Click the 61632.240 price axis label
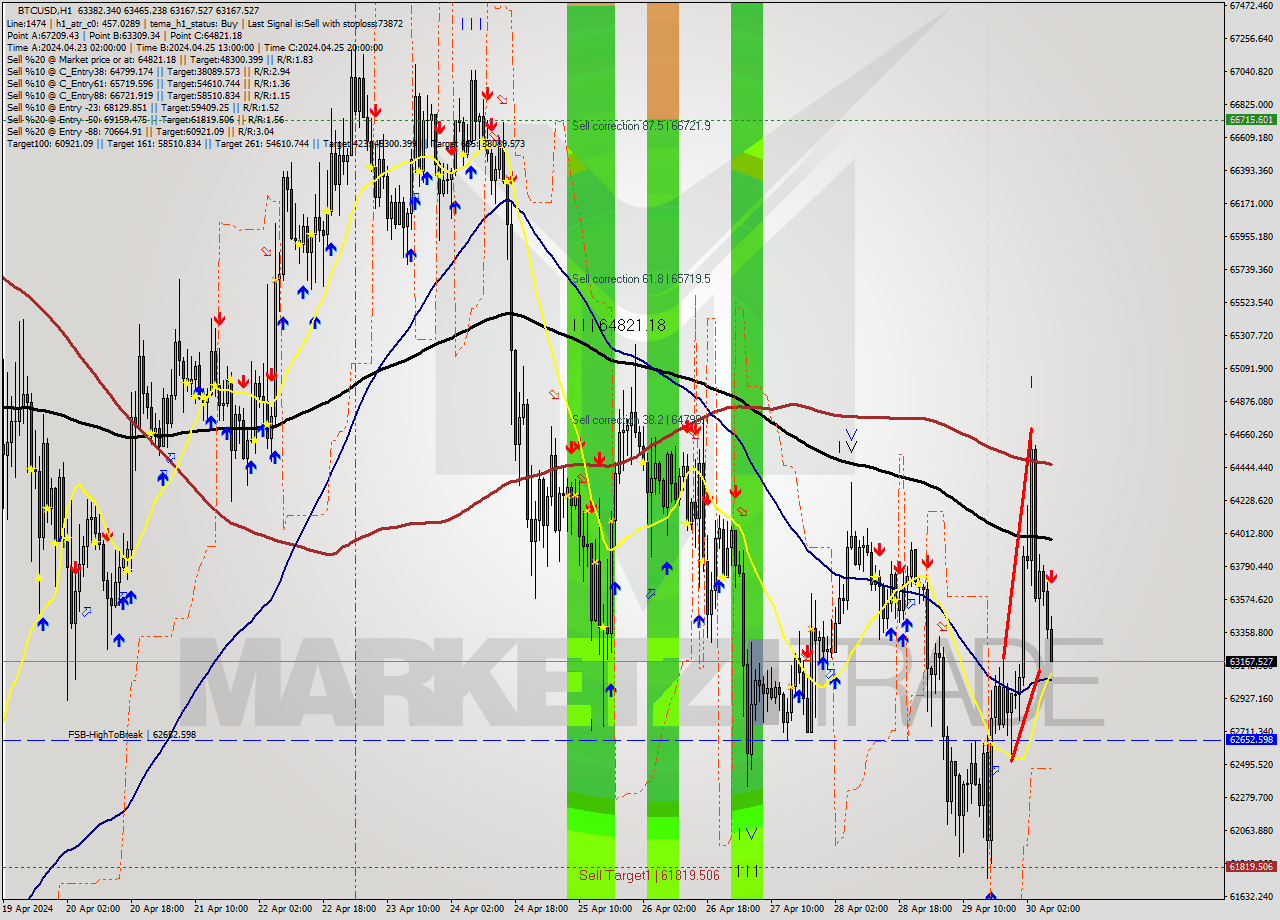Image resolution: width=1280 pixels, height=920 pixels. click(1251, 896)
